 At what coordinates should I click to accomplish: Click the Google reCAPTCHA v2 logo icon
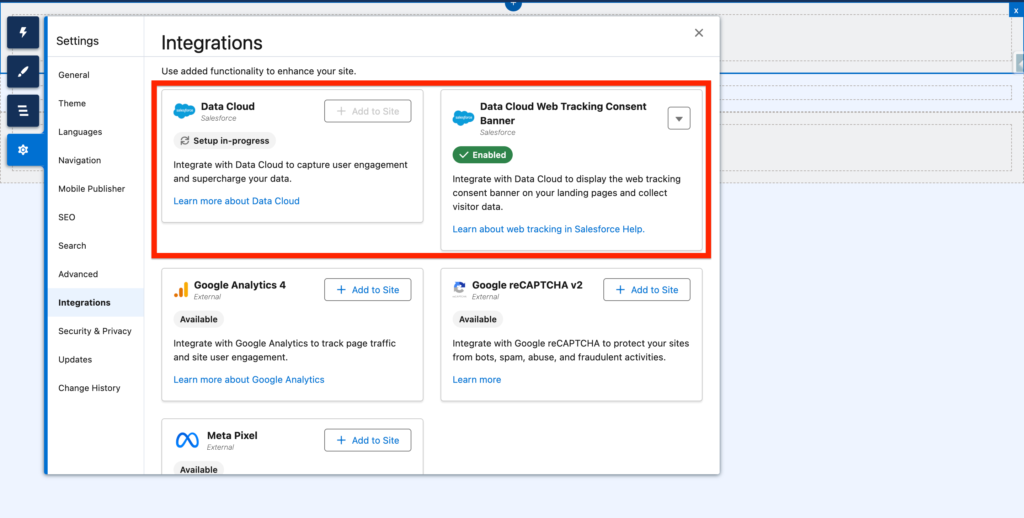[460, 290]
